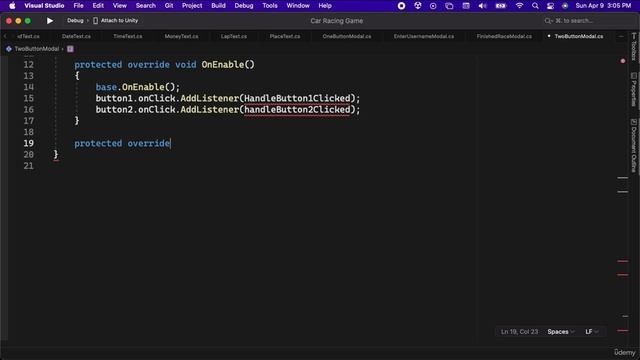
Task: Switch to the EnterUsernameModal.cs tab
Action: 424,36
